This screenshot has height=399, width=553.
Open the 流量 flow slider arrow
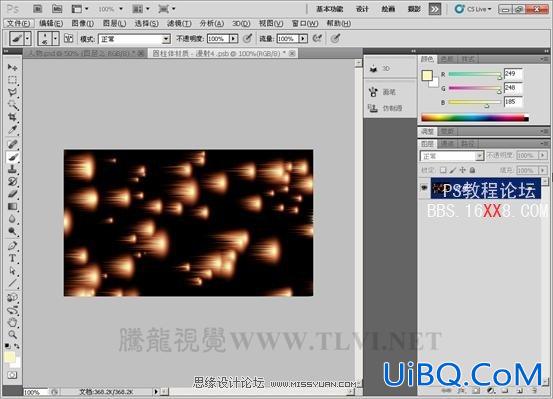(x=303, y=38)
